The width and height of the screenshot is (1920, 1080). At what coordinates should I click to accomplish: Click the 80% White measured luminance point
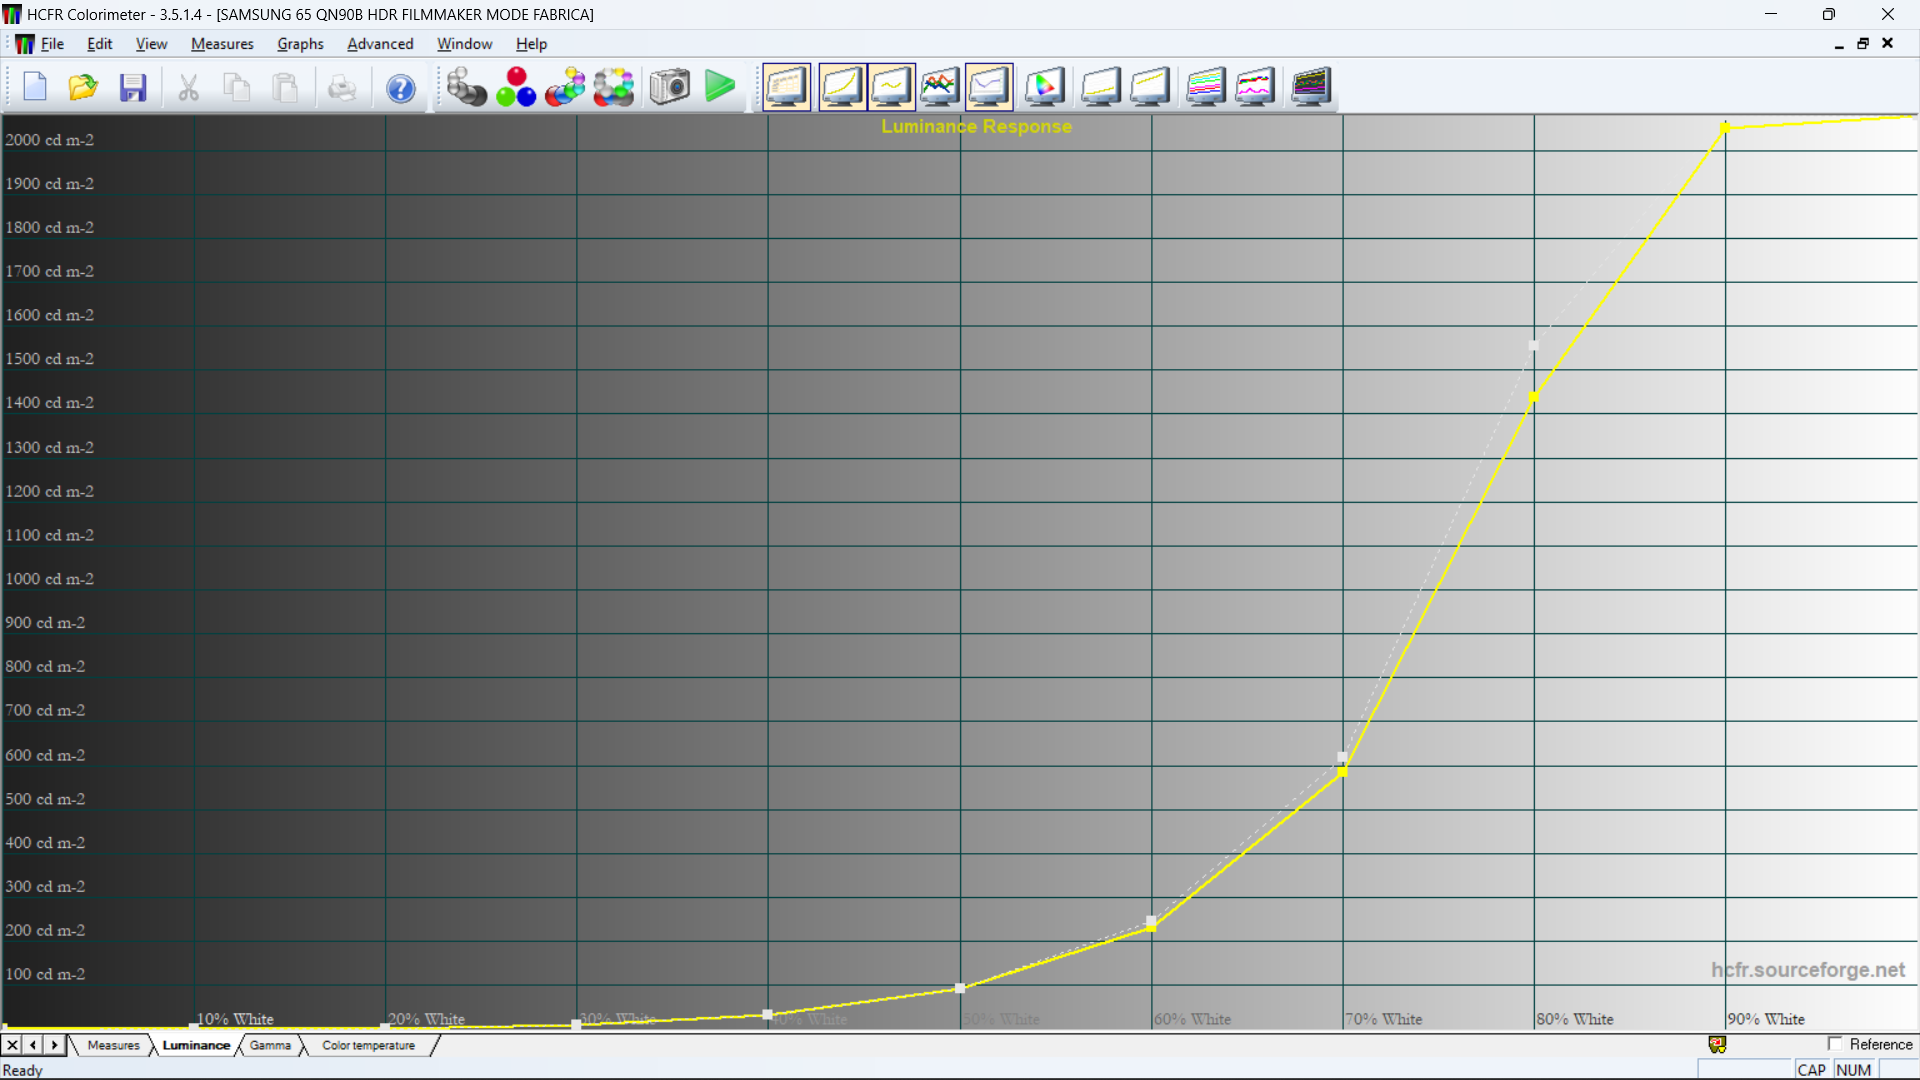pyautogui.click(x=1533, y=397)
